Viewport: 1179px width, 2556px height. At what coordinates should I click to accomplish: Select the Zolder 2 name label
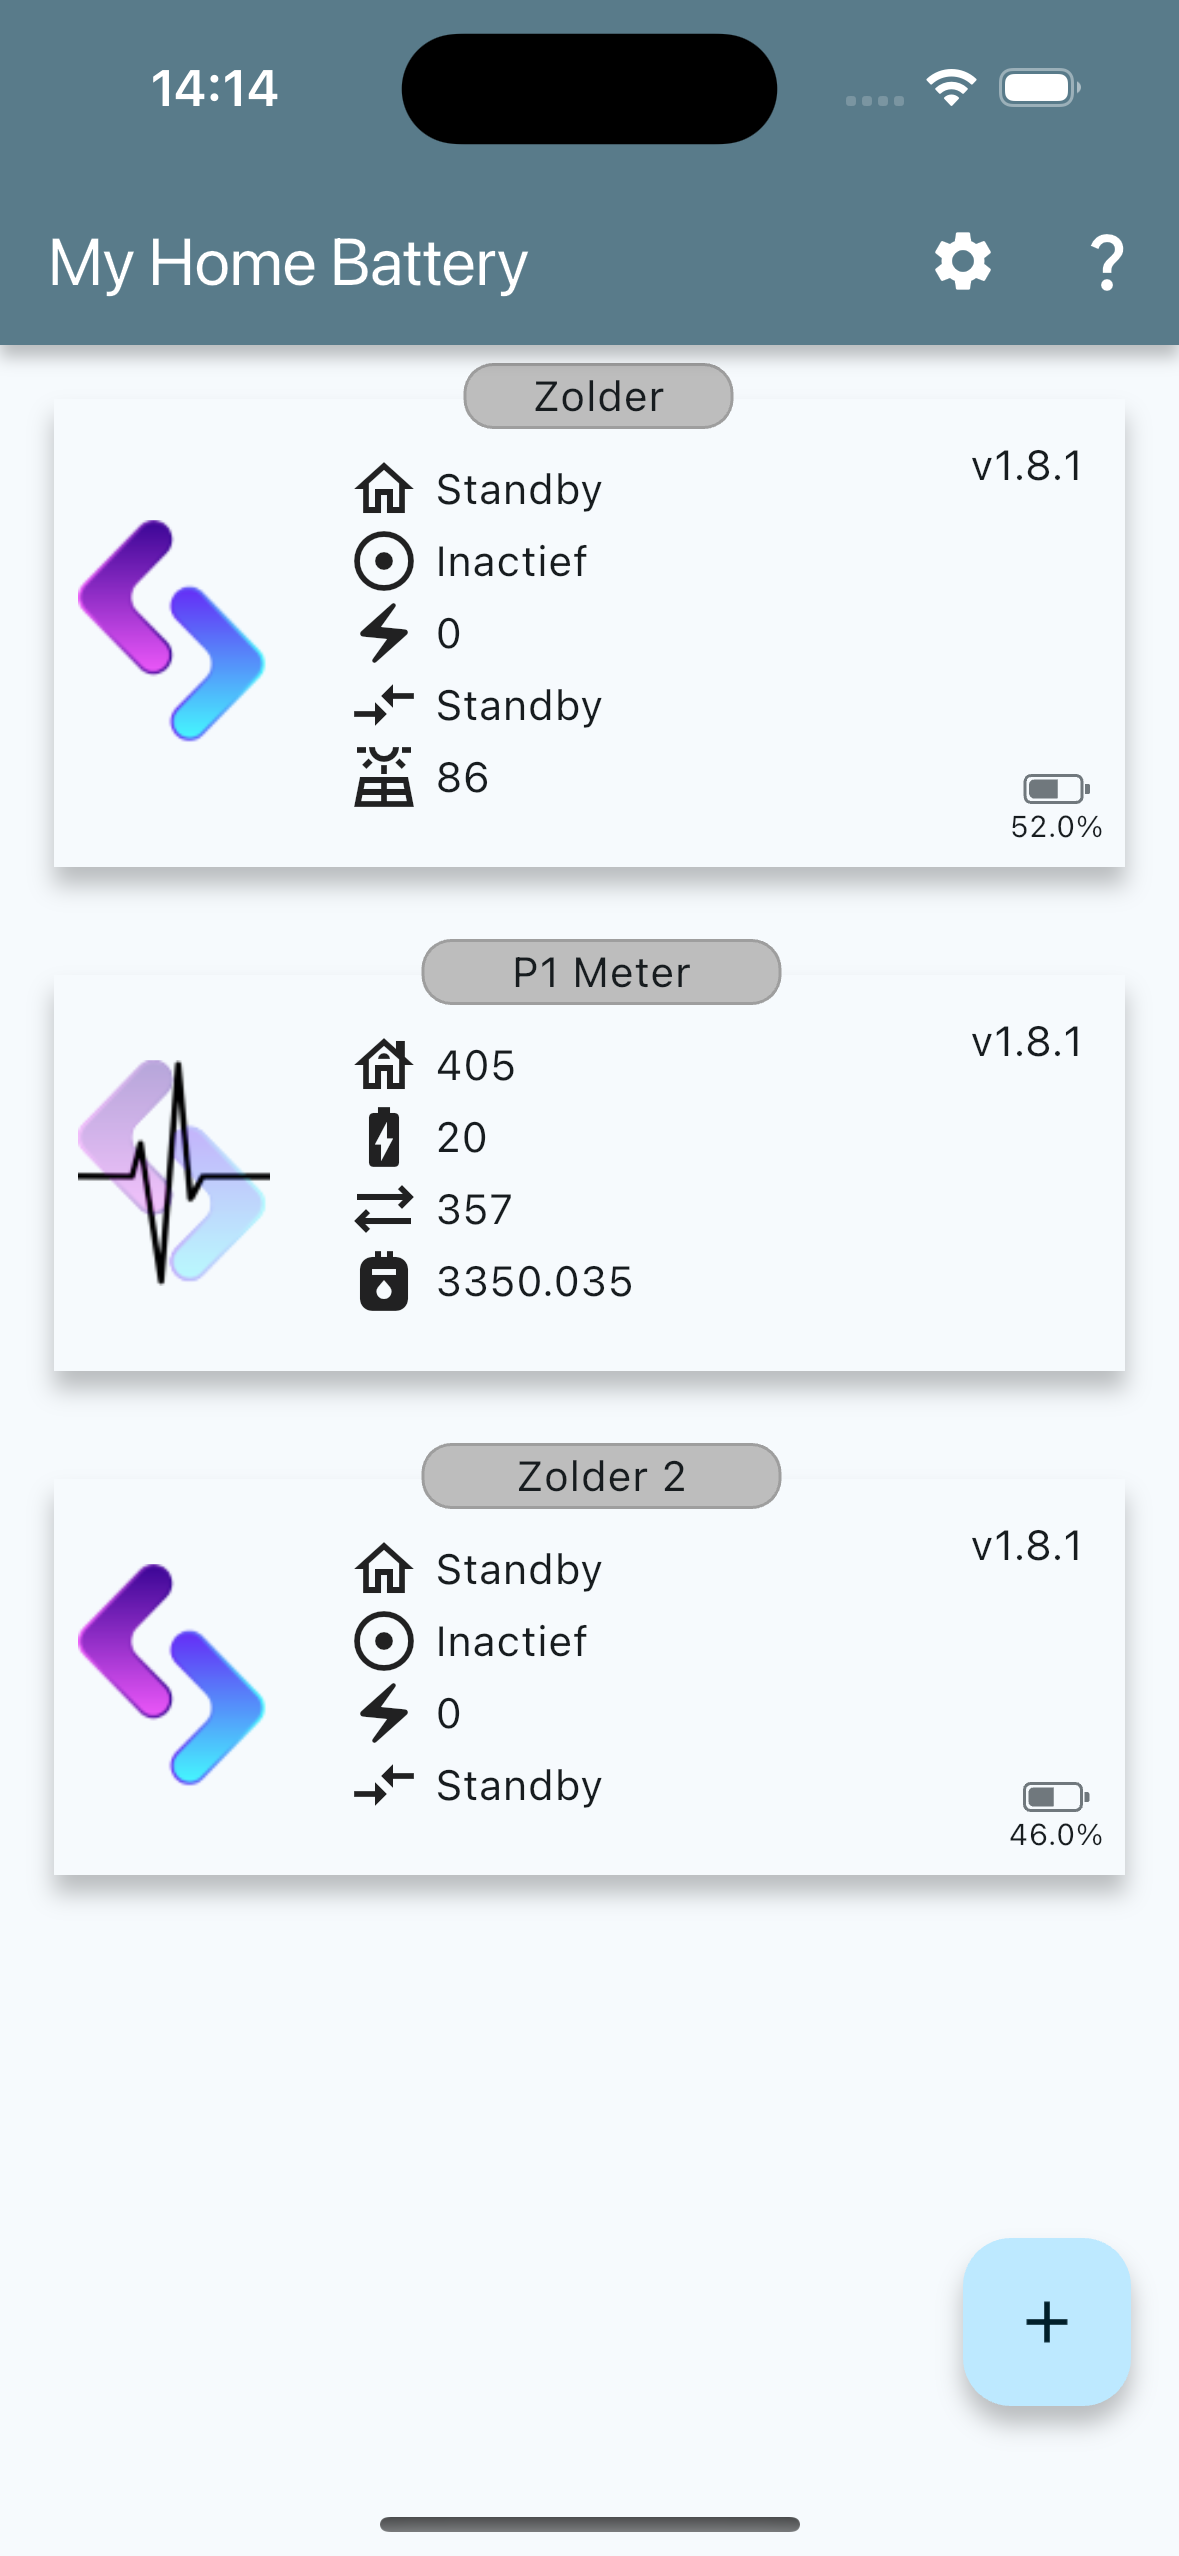[601, 1476]
